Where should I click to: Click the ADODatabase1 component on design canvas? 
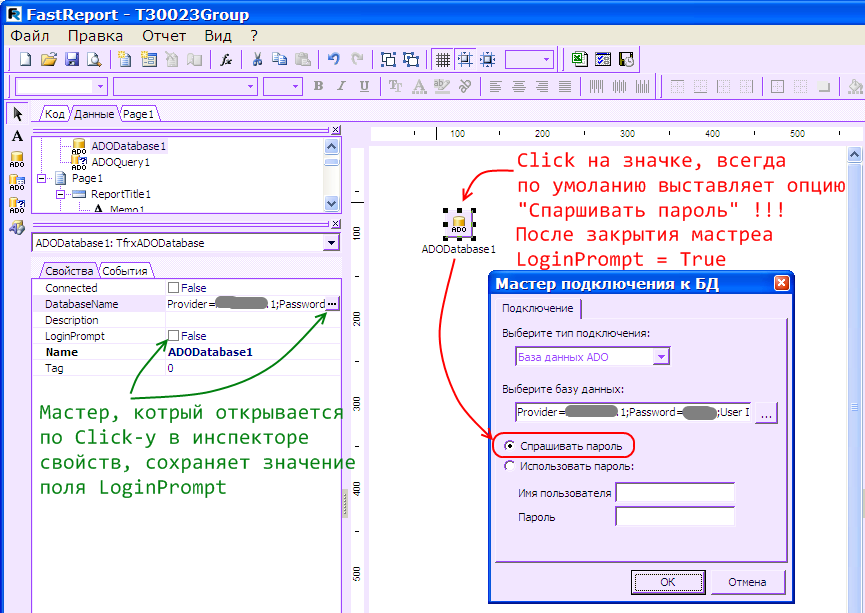[459, 223]
